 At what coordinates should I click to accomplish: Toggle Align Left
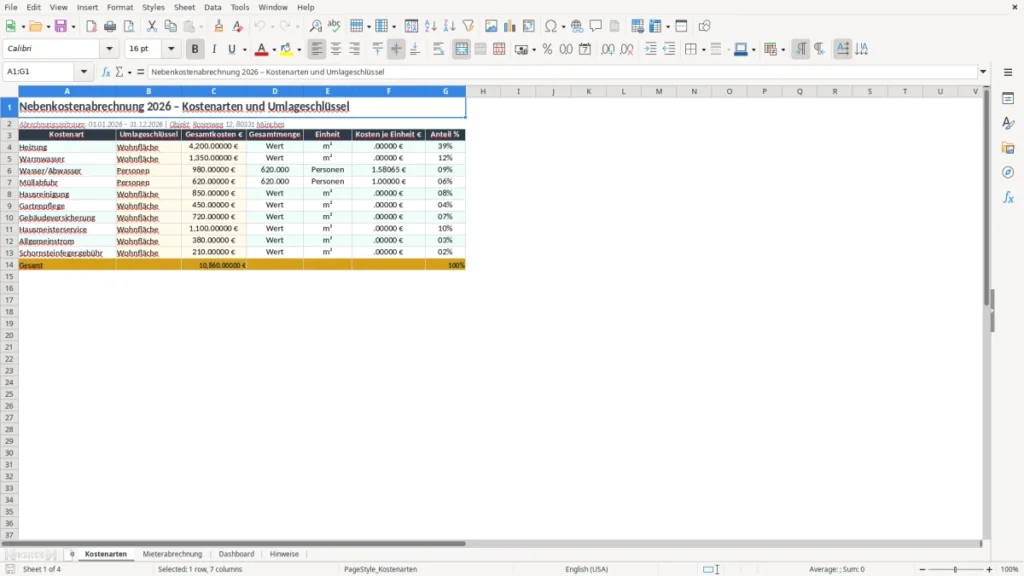pos(317,49)
